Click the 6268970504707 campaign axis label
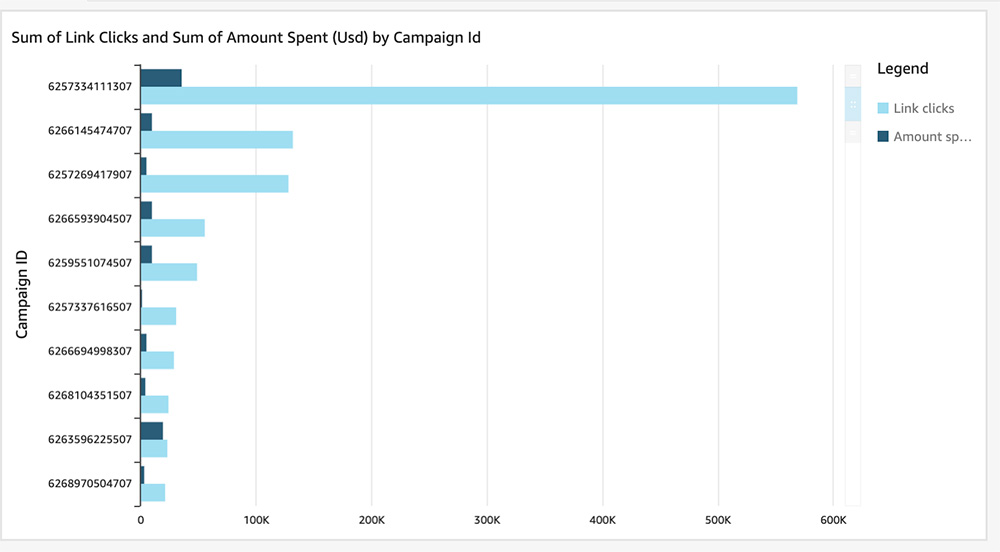1000x552 pixels. (89, 483)
